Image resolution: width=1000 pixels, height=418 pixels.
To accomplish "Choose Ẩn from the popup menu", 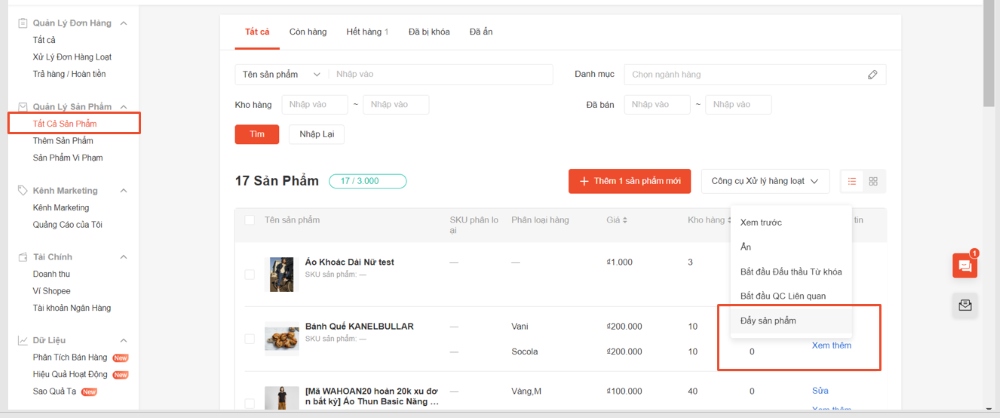I will point(791,247).
